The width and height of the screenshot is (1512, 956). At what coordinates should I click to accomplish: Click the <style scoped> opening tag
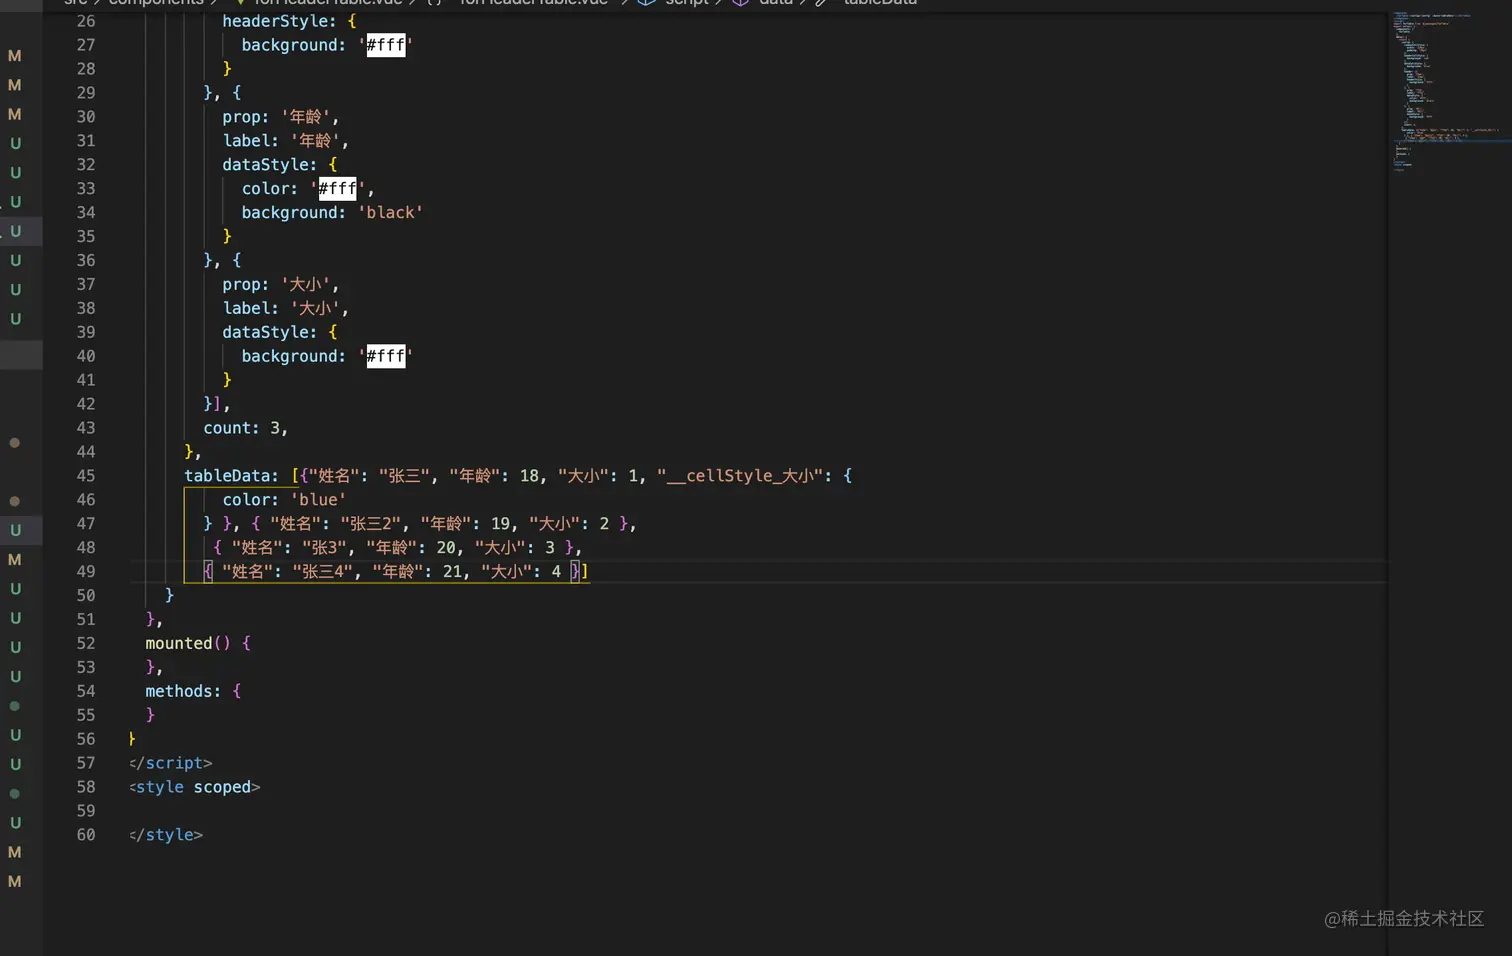pos(194,787)
